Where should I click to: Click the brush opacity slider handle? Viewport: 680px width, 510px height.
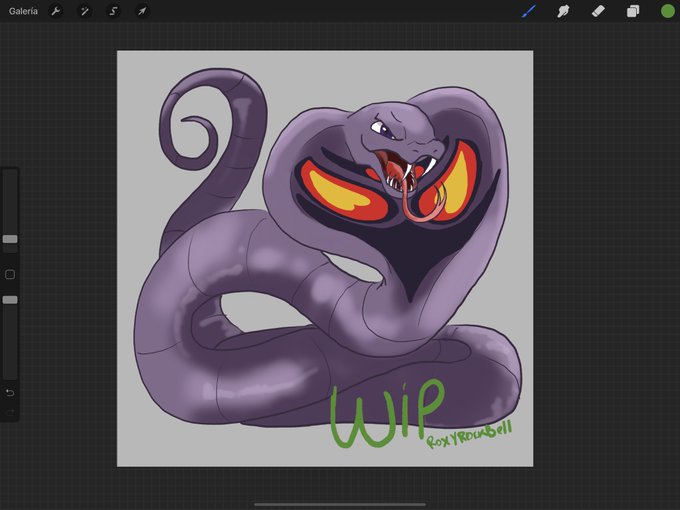[10, 300]
